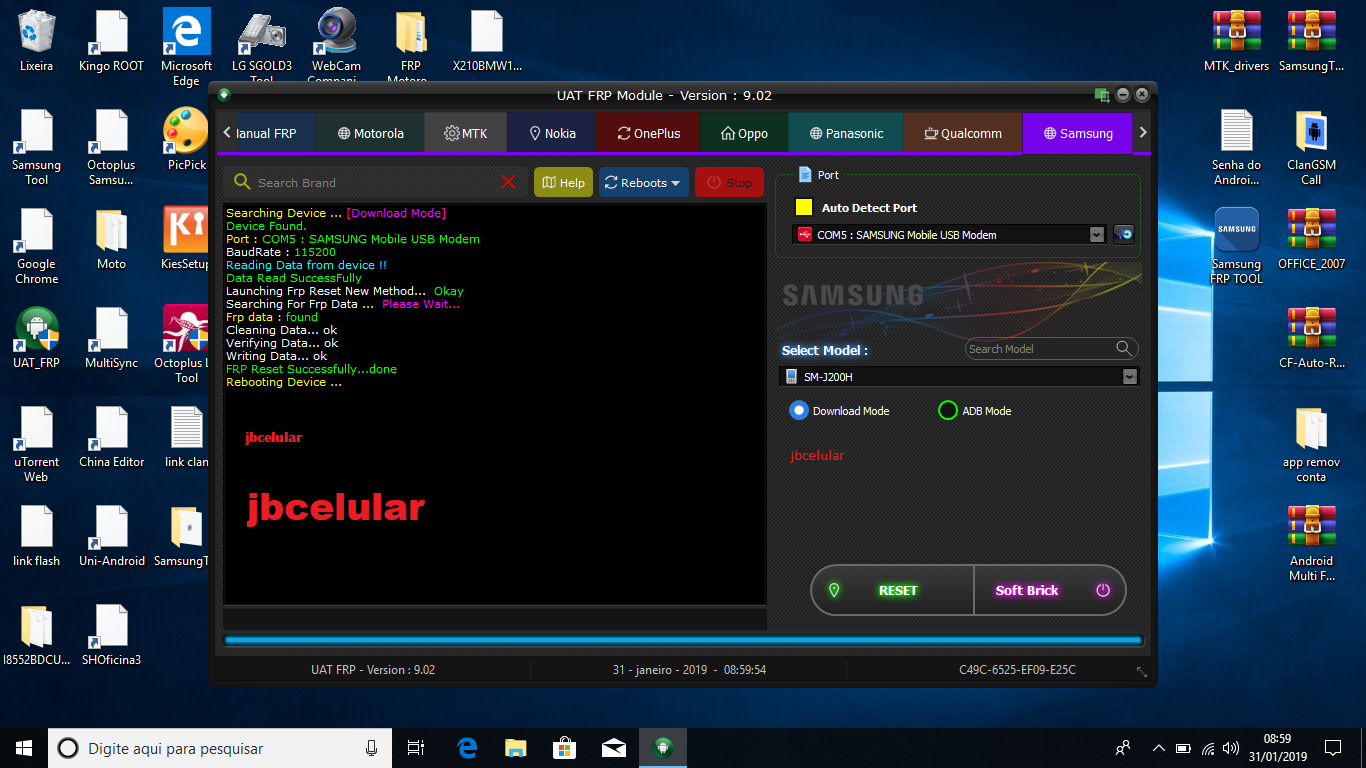Switch to the MTK tab
Screen dimensions: 1366x768
(466, 133)
